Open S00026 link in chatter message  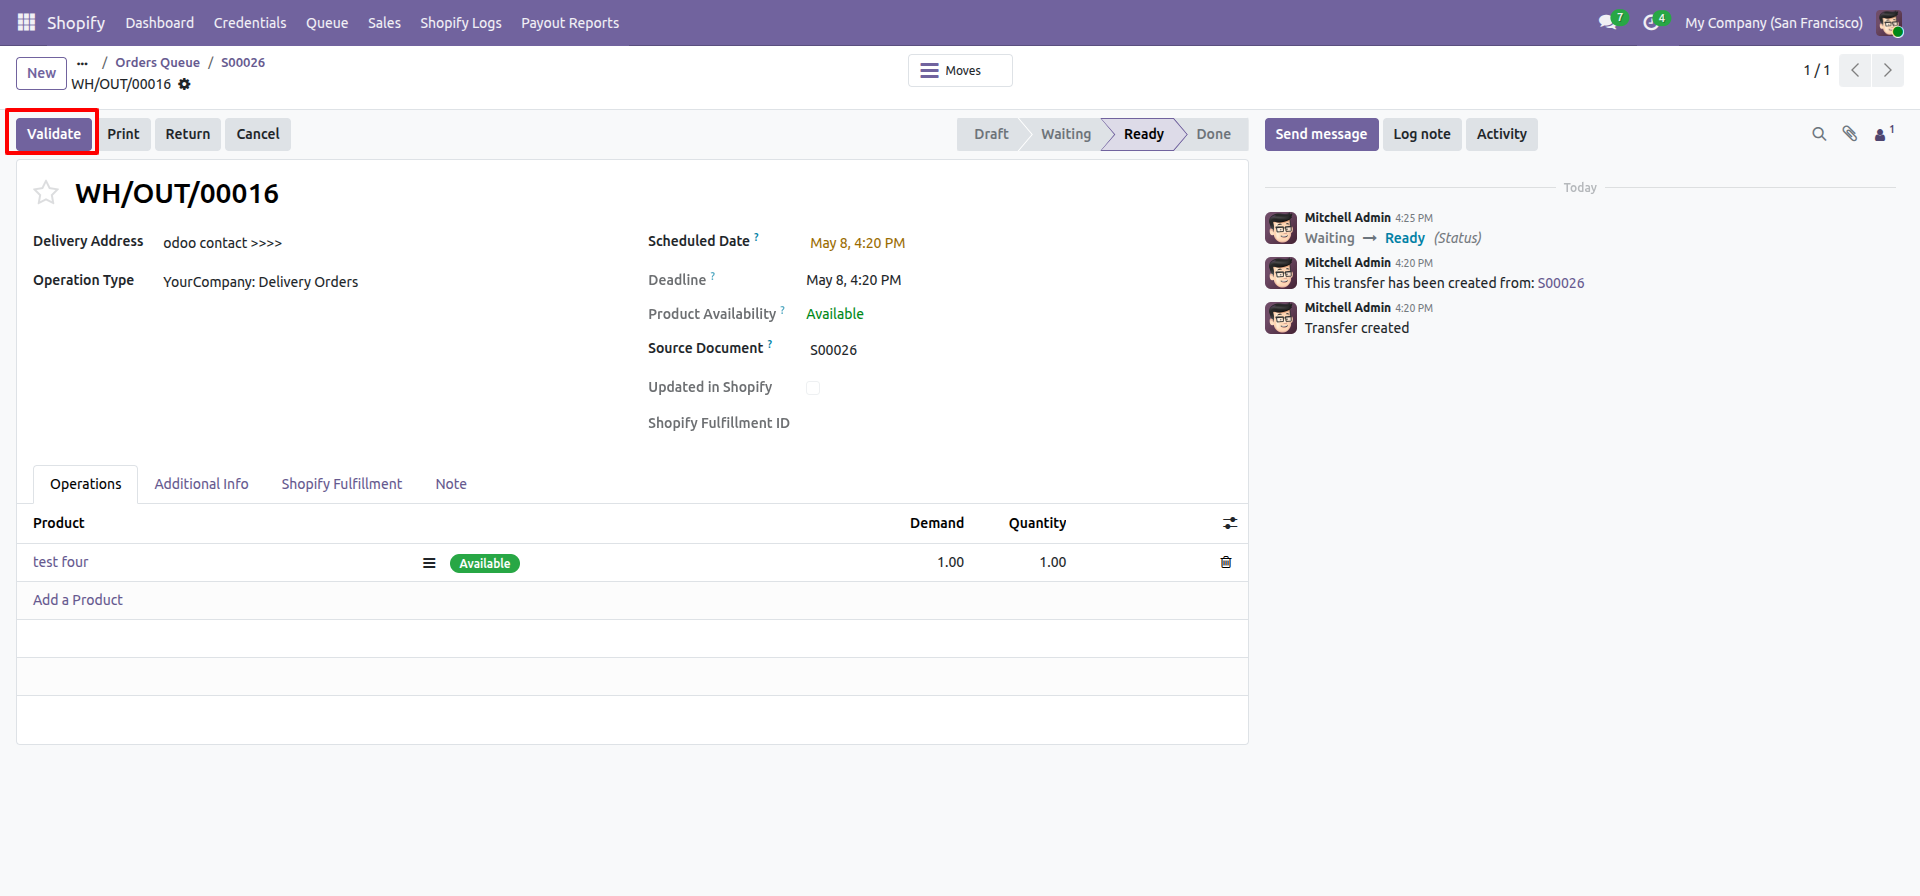[x=1561, y=283]
